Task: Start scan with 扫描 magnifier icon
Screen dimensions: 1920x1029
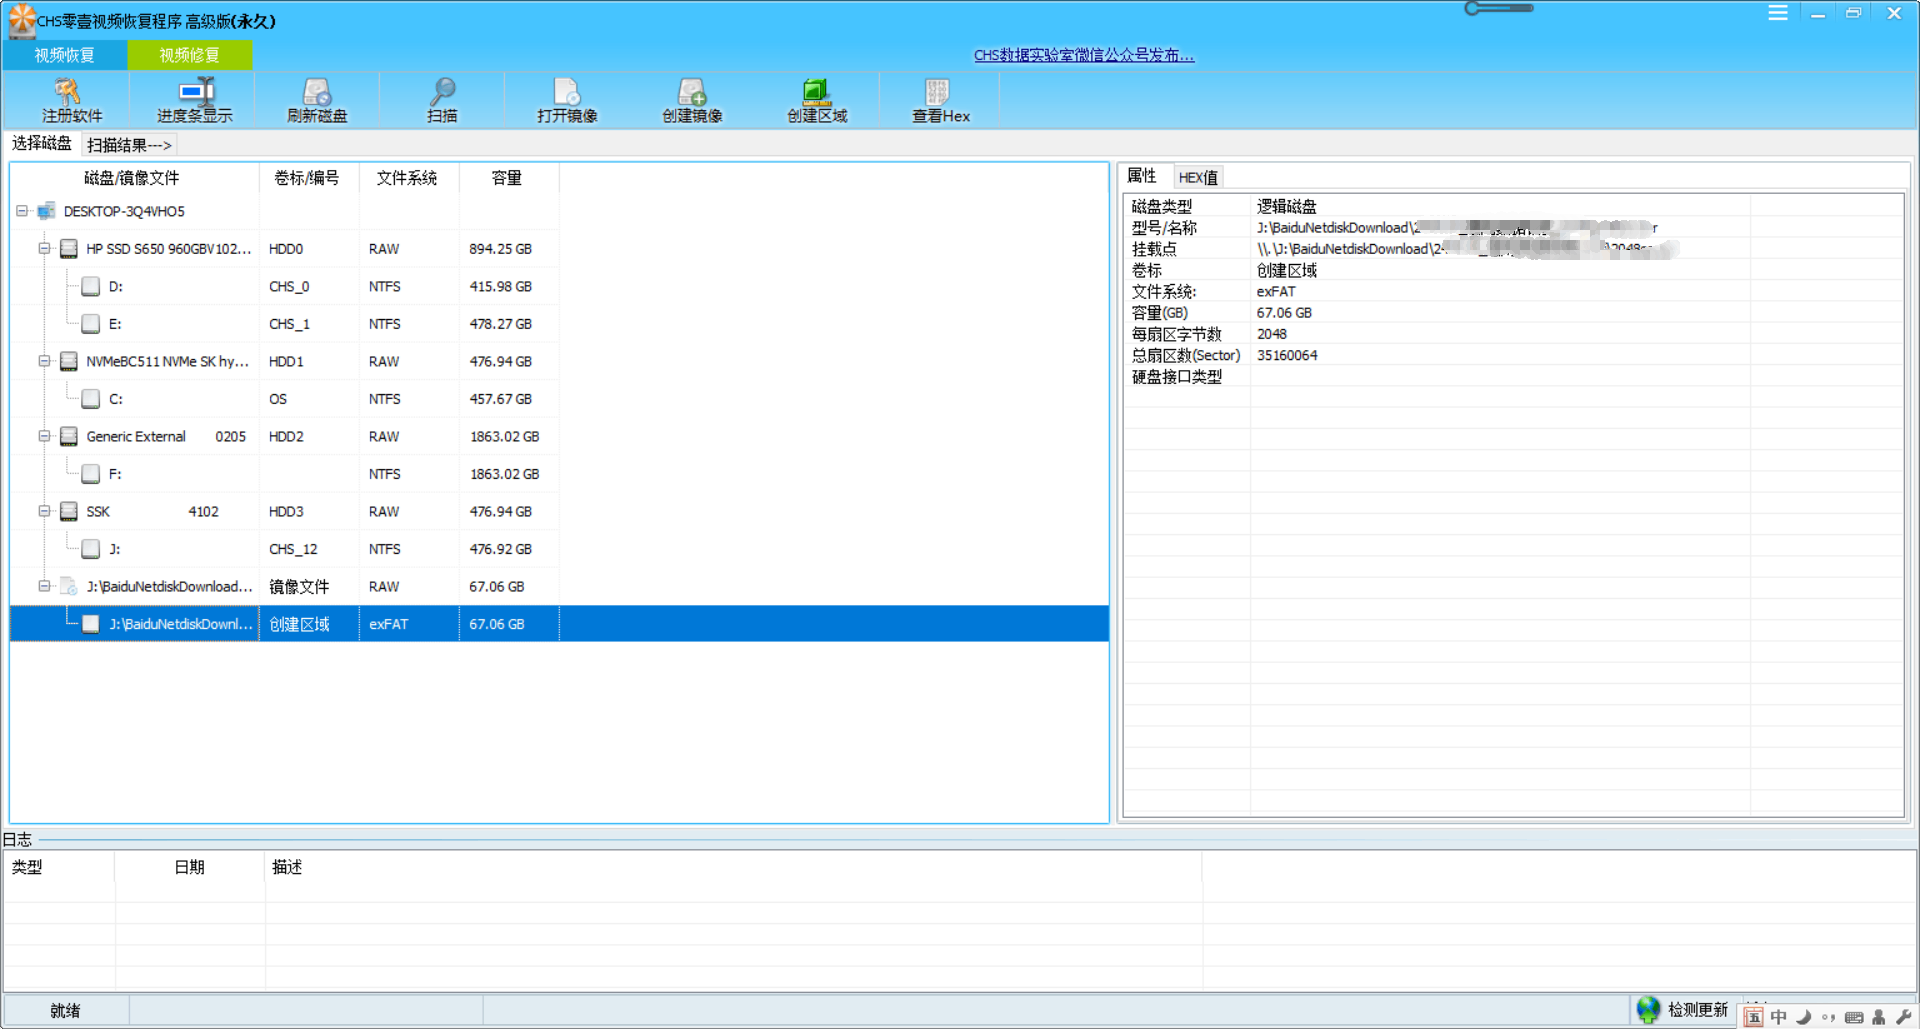Action: pyautogui.click(x=442, y=92)
